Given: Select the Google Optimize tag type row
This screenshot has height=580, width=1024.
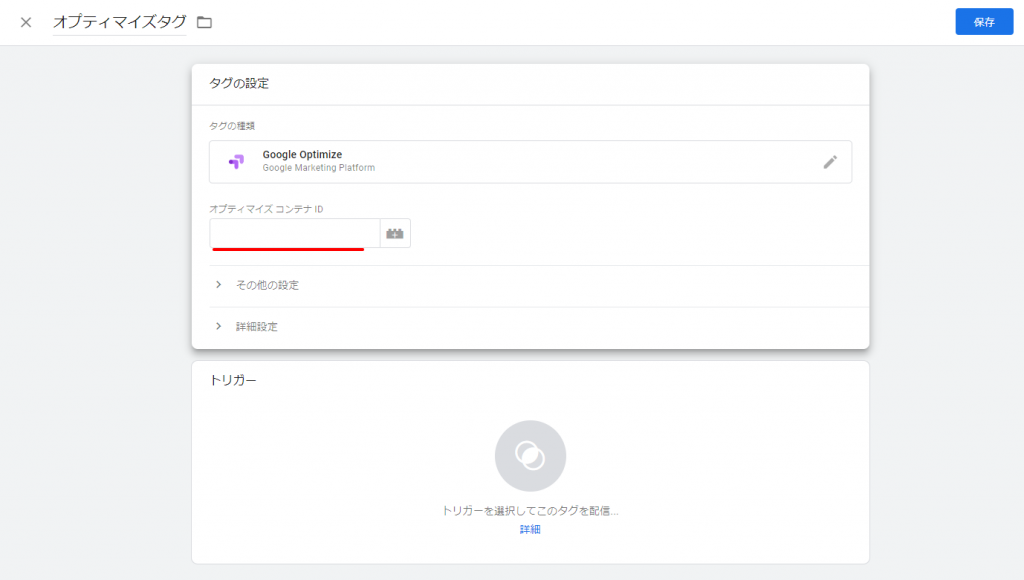Looking at the screenshot, I should coord(530,161).
